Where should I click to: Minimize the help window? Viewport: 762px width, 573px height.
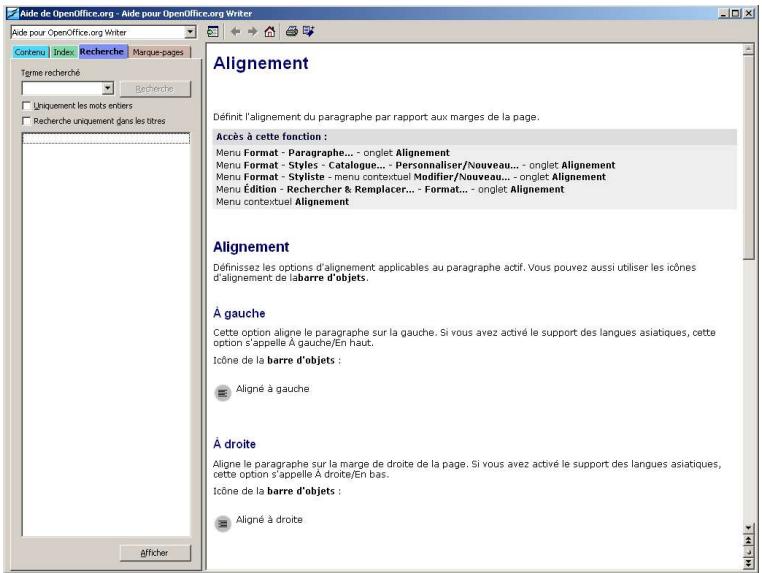(724, 14)
